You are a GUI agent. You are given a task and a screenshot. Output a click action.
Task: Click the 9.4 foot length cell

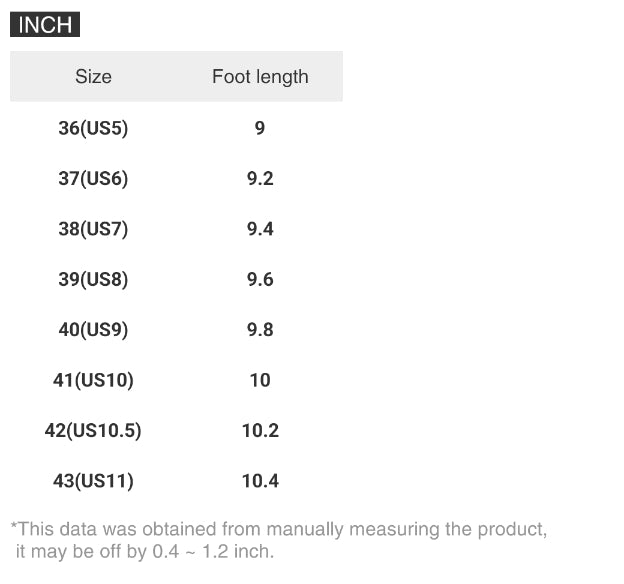(x=260, y=229)
